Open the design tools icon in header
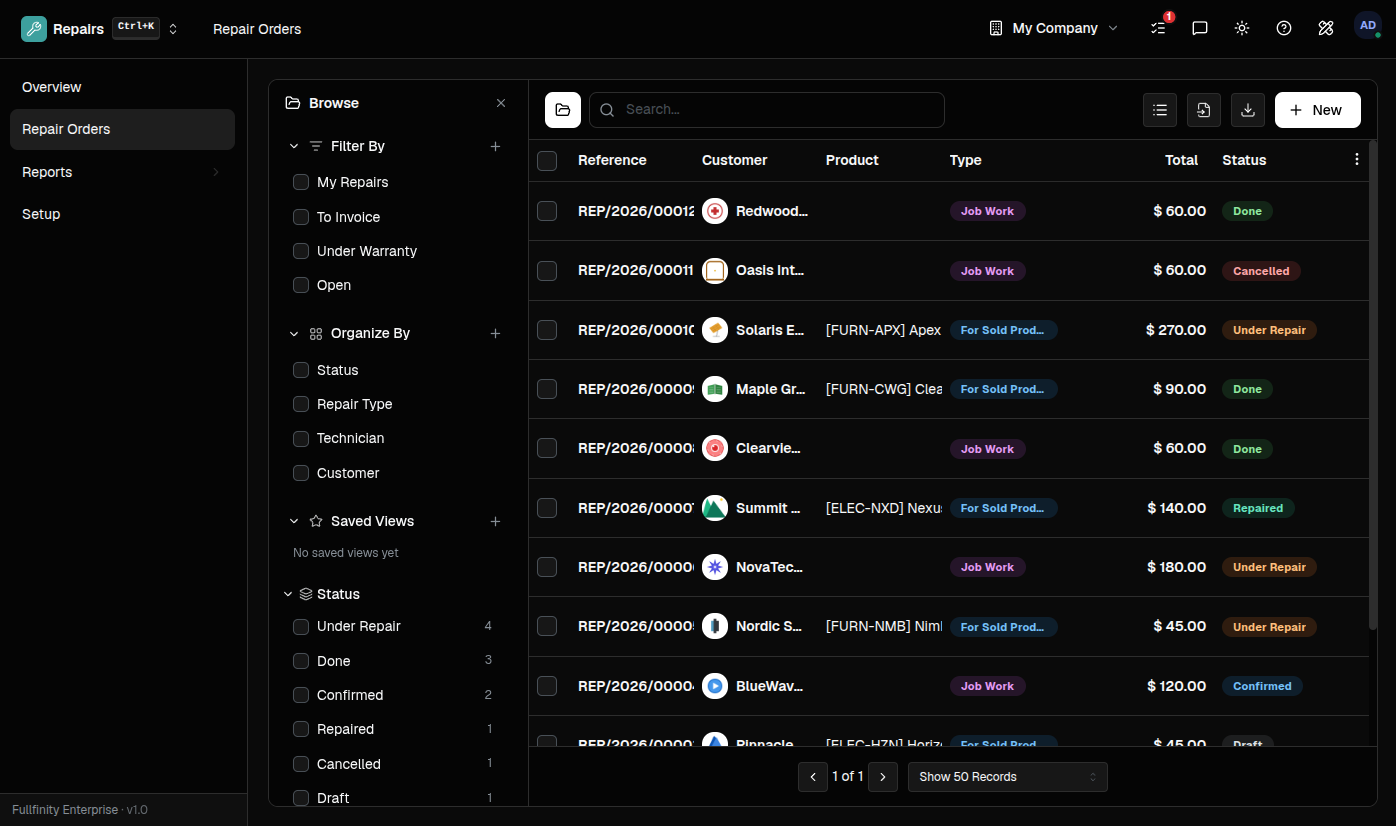Image resolution: width=1396 pixels, height=826 pixels. tap(1326, 28)
